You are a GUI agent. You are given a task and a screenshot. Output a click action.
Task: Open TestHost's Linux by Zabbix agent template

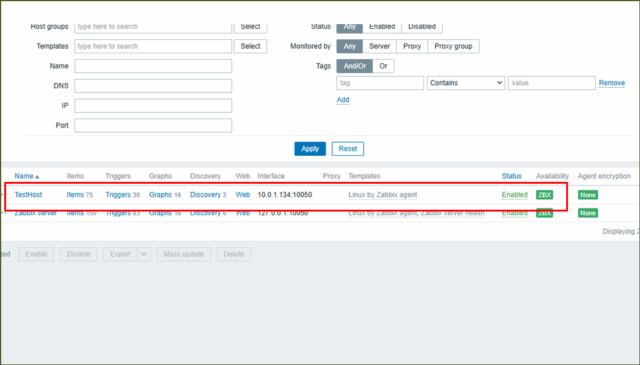click(x=383, y=195)
